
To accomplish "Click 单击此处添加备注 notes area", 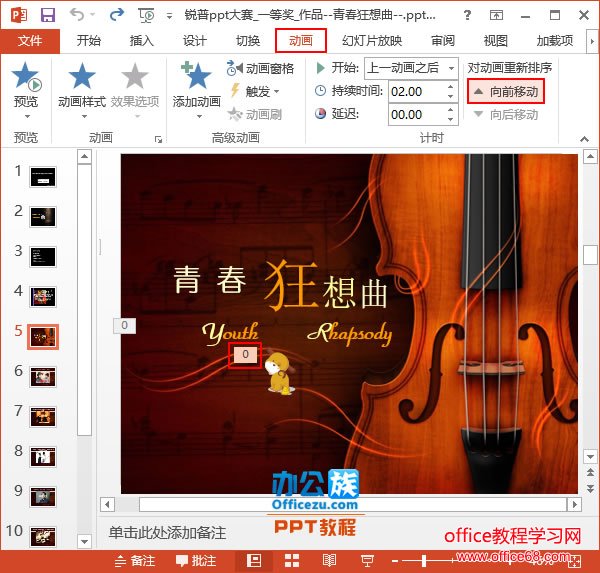I will point(167,533).
